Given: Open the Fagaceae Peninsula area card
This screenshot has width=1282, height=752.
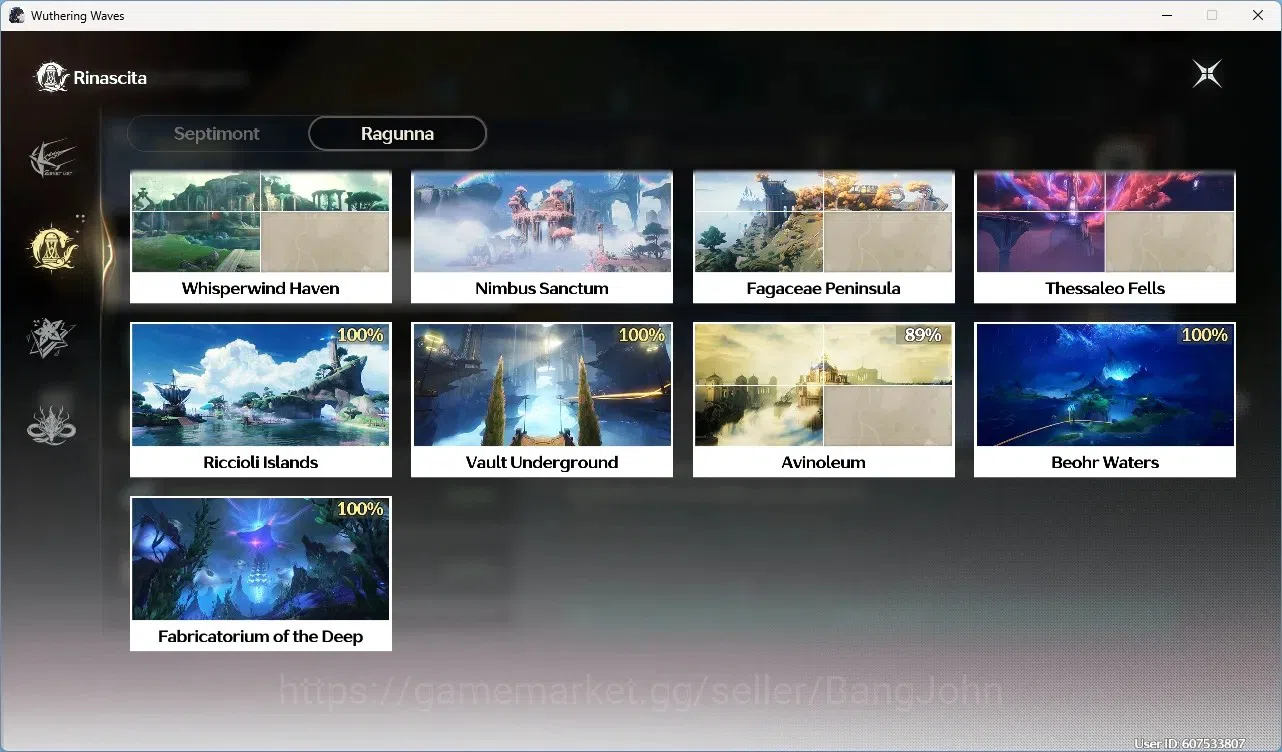Looking at the screenshot, I should (x=824, y=237).
